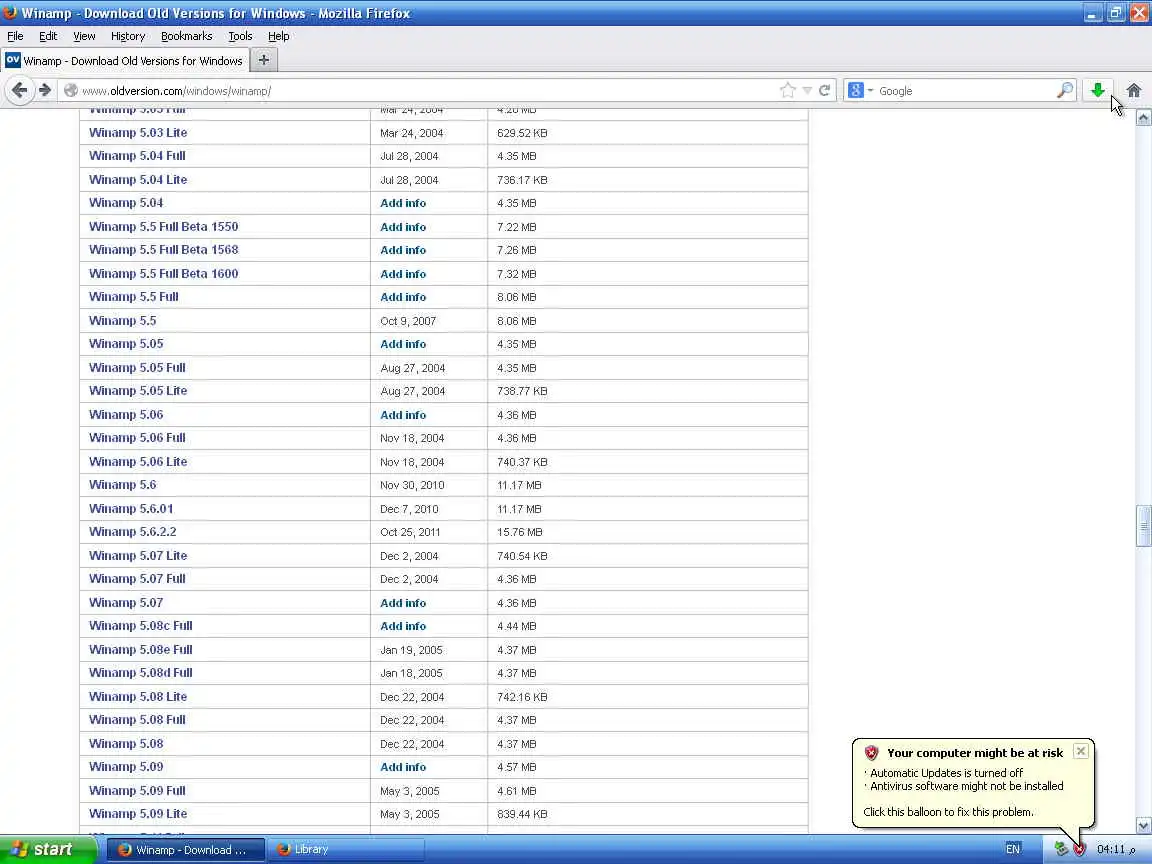The height and width of the screenshot is (864, 1152).
Task: Open the Winamp 5.5 Full Beta 1600 link
Action: pyautogui.click(x=164, y=273)
